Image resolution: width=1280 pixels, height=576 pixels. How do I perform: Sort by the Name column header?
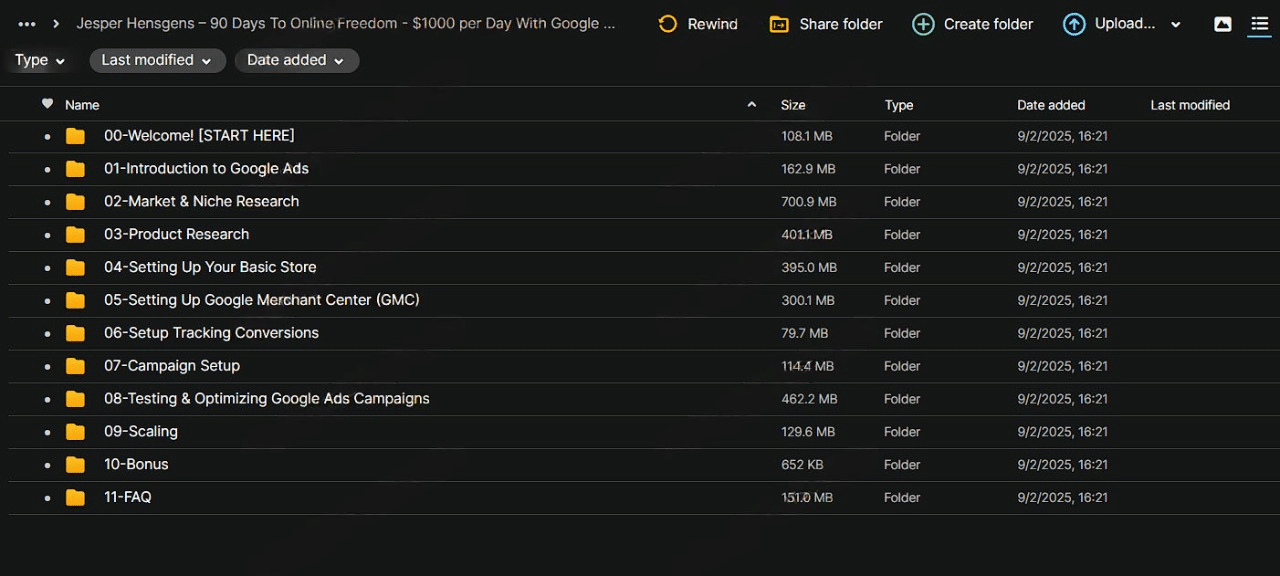(x=82, y=105)
